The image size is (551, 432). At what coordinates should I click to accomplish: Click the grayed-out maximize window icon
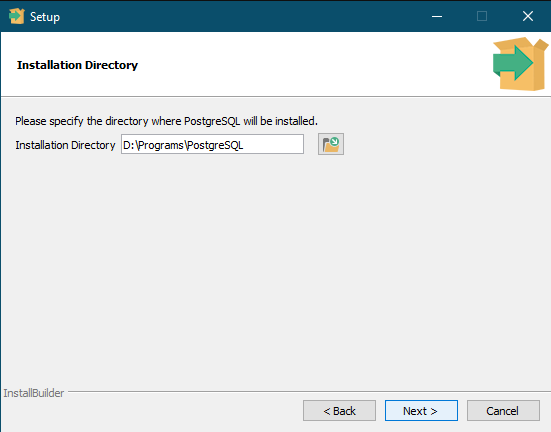pyautogui.click(x=482, y=16)
